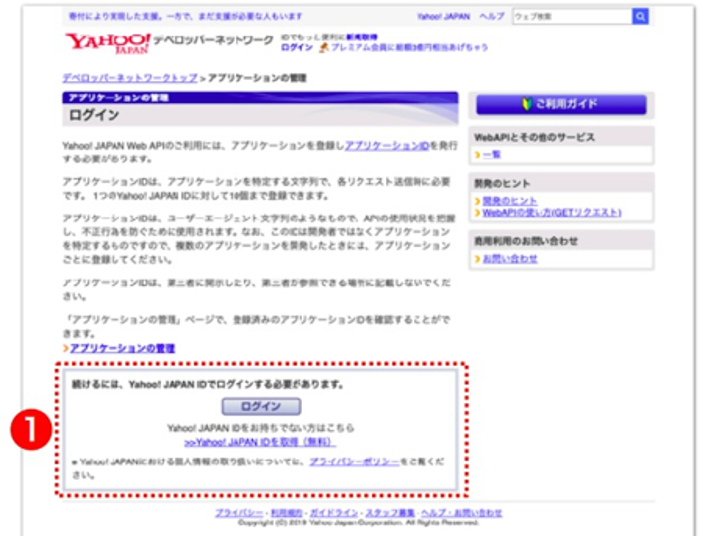Open the footer プライバシー link
The image size is (706, 537).
[239, 513]
